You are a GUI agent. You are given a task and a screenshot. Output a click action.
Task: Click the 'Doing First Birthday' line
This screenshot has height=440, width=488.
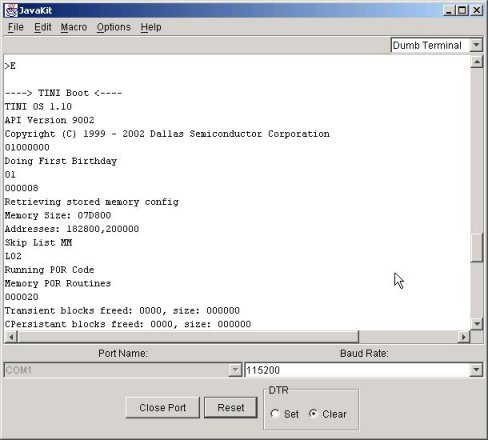(61, 161)
